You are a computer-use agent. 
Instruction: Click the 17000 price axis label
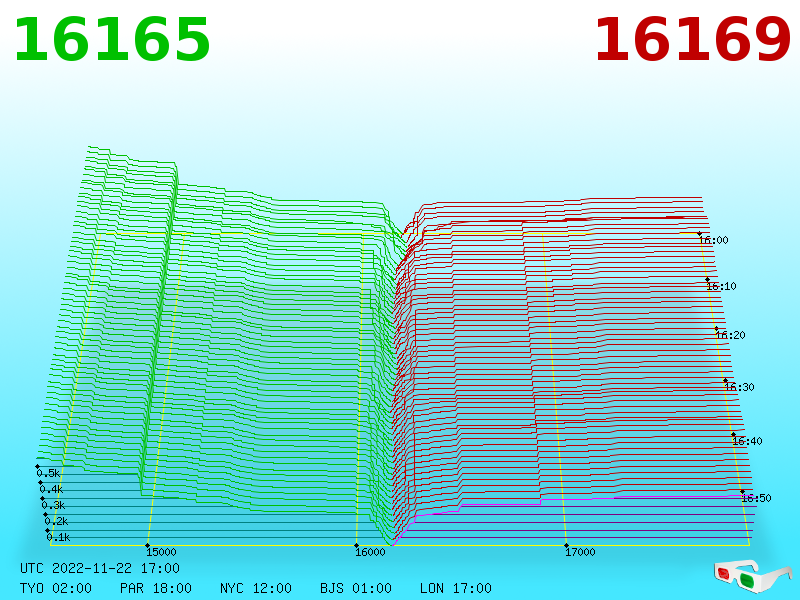coord(580,552)
